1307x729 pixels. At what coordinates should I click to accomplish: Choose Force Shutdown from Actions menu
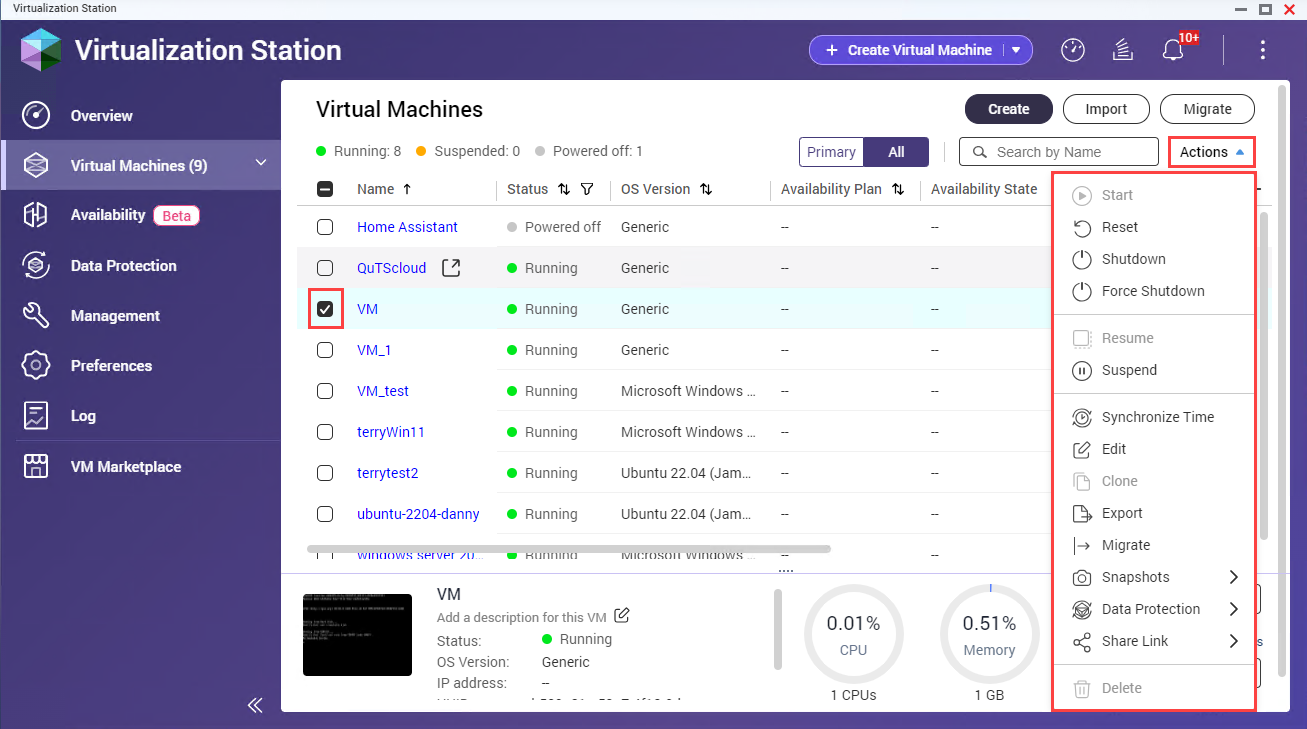(1152, 291)
